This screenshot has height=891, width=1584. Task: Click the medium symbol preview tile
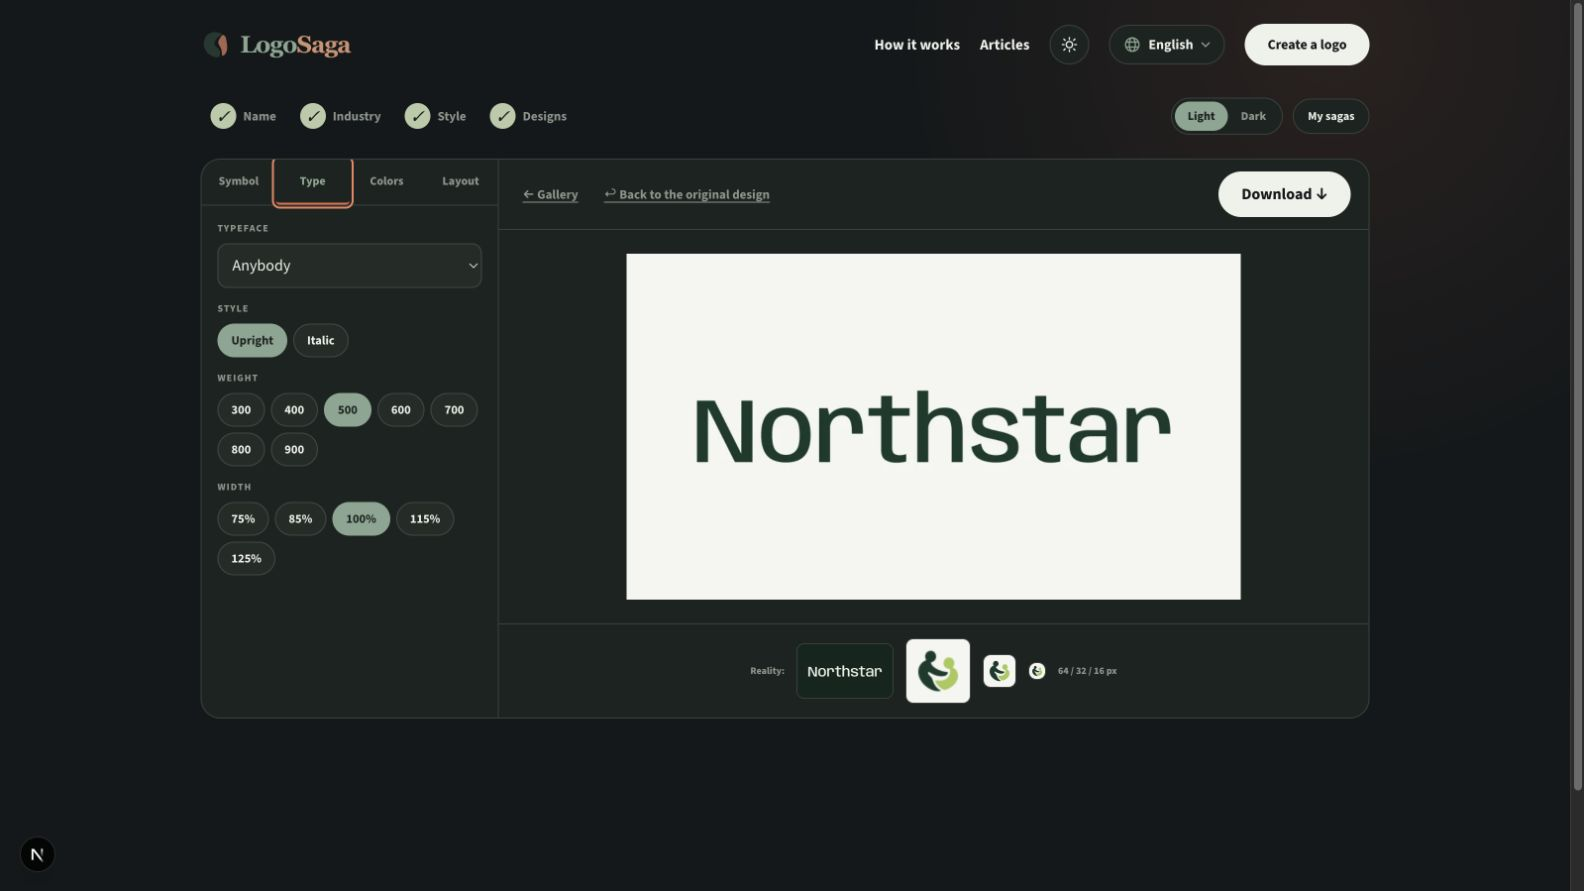click(x=999, y=671)
